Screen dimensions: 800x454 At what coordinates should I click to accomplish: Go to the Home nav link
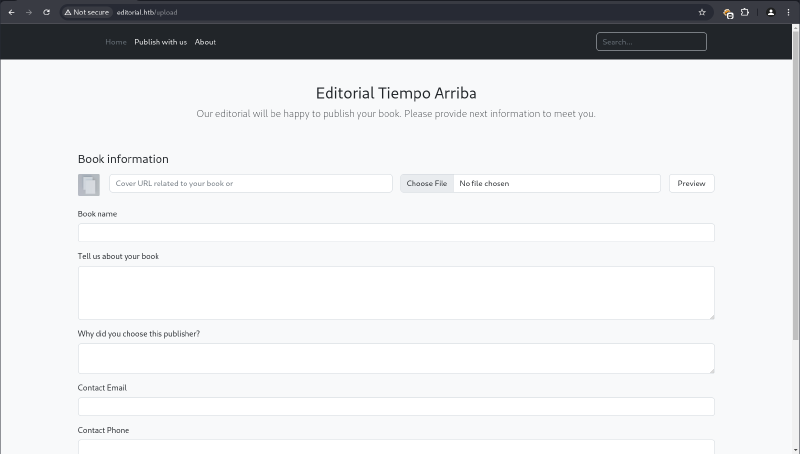[x=116, y=42]
